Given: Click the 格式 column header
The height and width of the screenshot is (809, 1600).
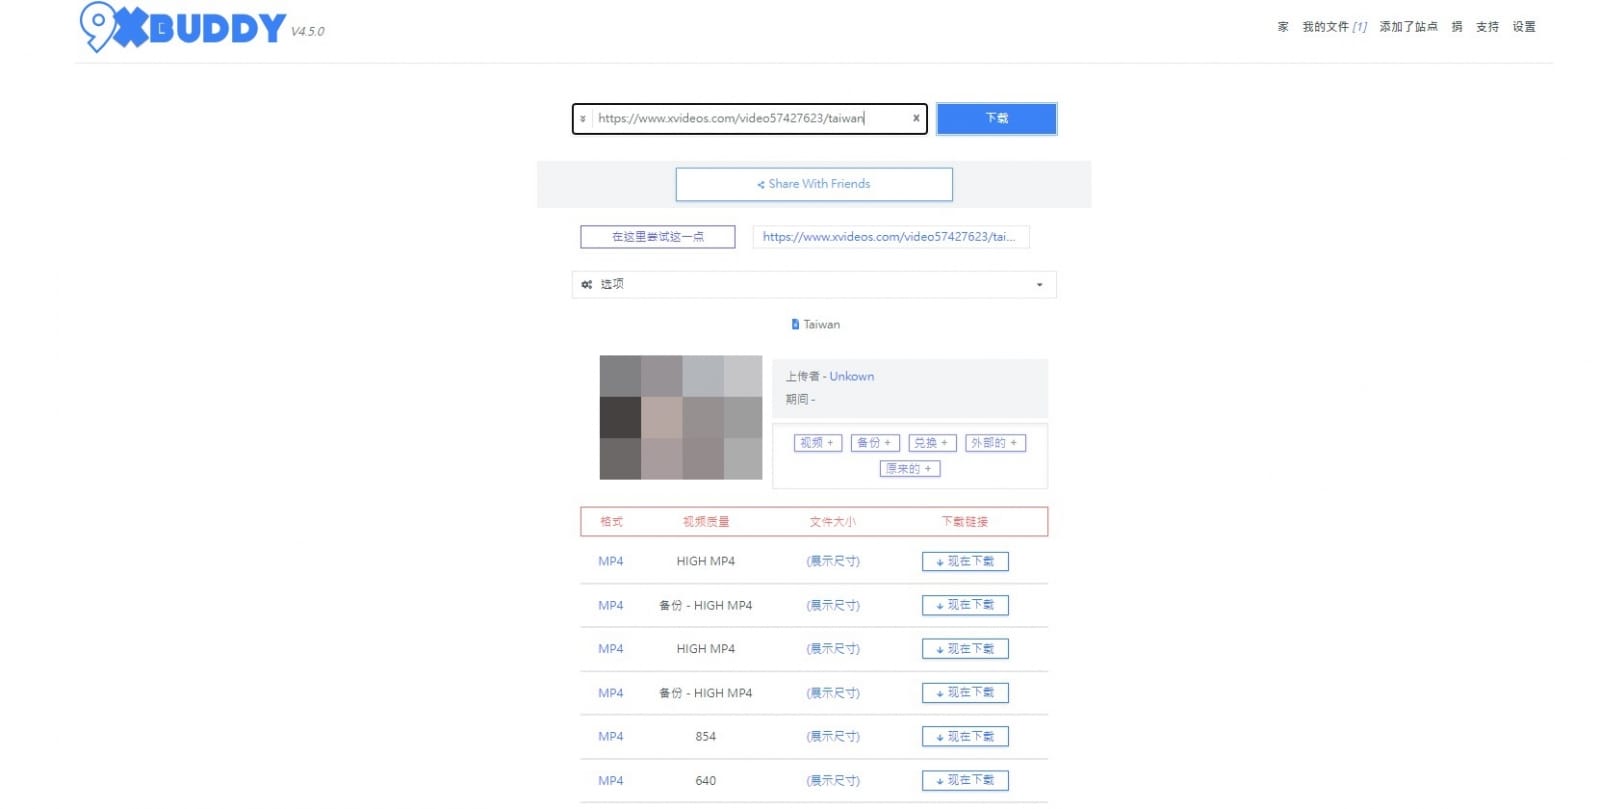Looking at the screenshot, I should tap(611, 522).
